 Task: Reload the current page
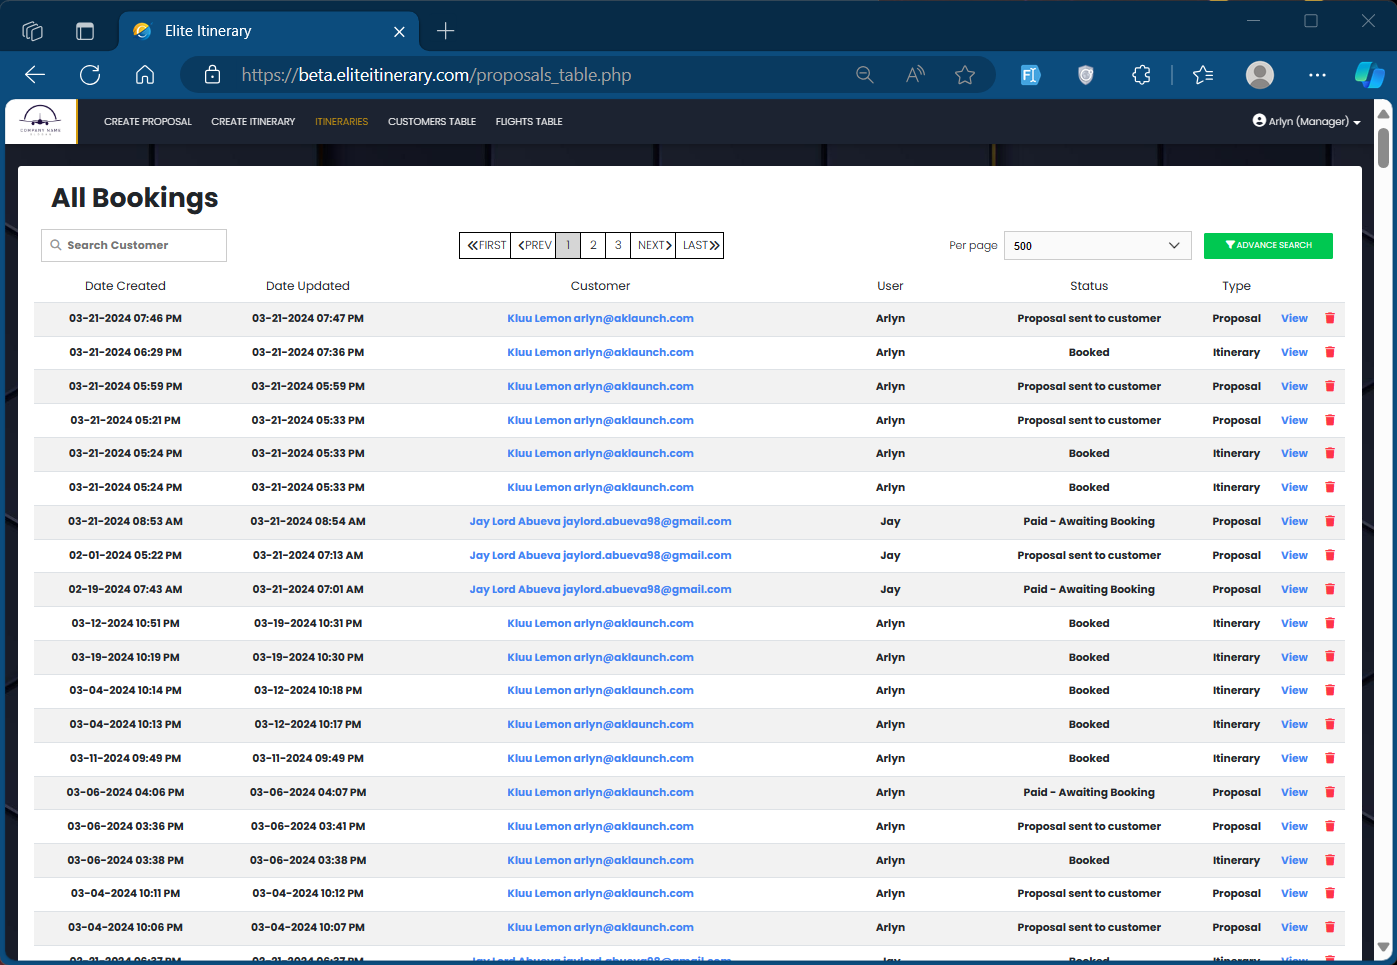(x=90, y=75)
